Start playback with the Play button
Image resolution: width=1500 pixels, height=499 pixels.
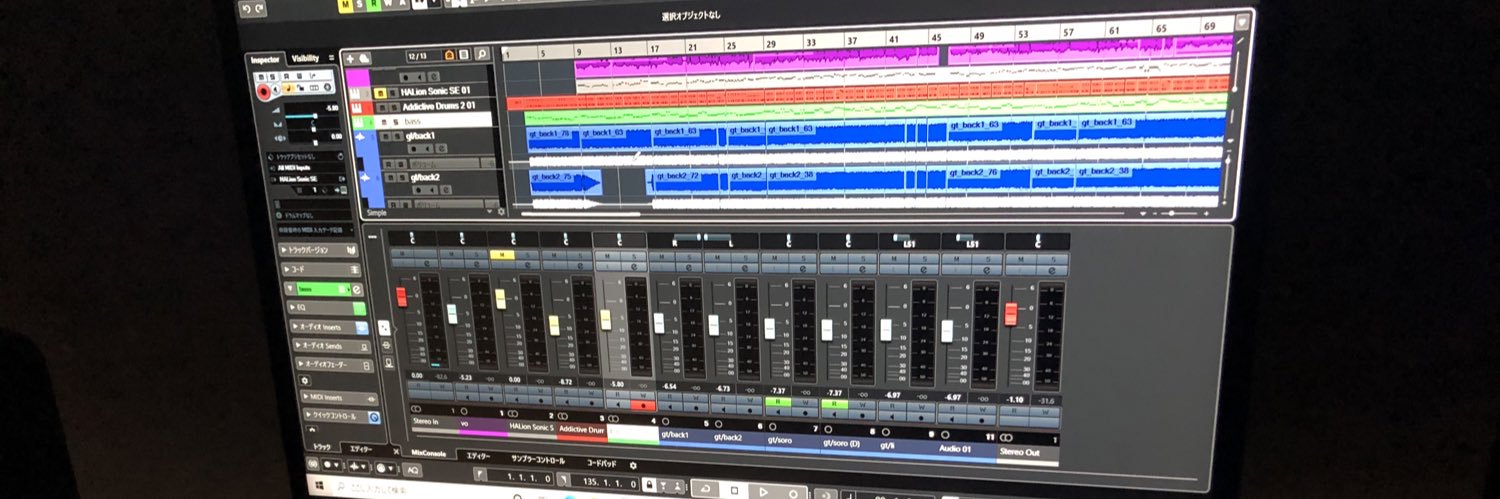click(x=763, y=492)
